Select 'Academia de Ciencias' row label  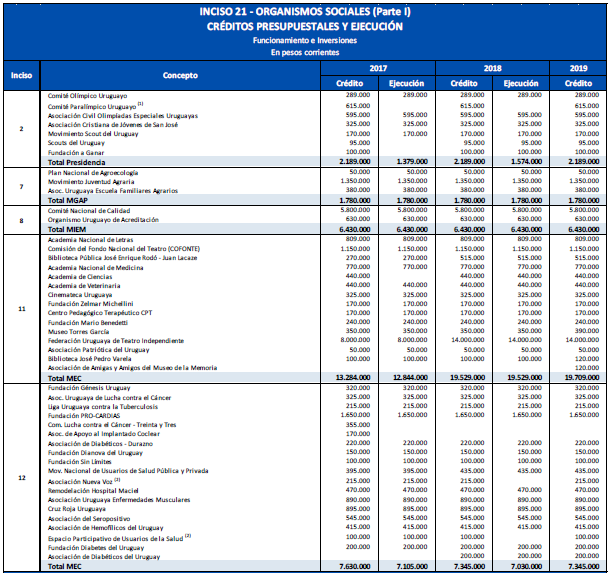(x=80, y=277)
